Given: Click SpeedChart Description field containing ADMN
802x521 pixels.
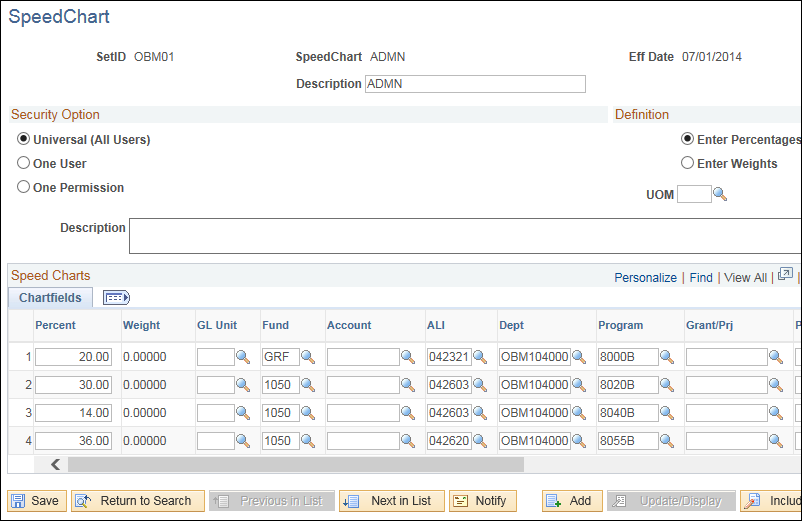Looking at the screenshot, I should tap(475, 84).
